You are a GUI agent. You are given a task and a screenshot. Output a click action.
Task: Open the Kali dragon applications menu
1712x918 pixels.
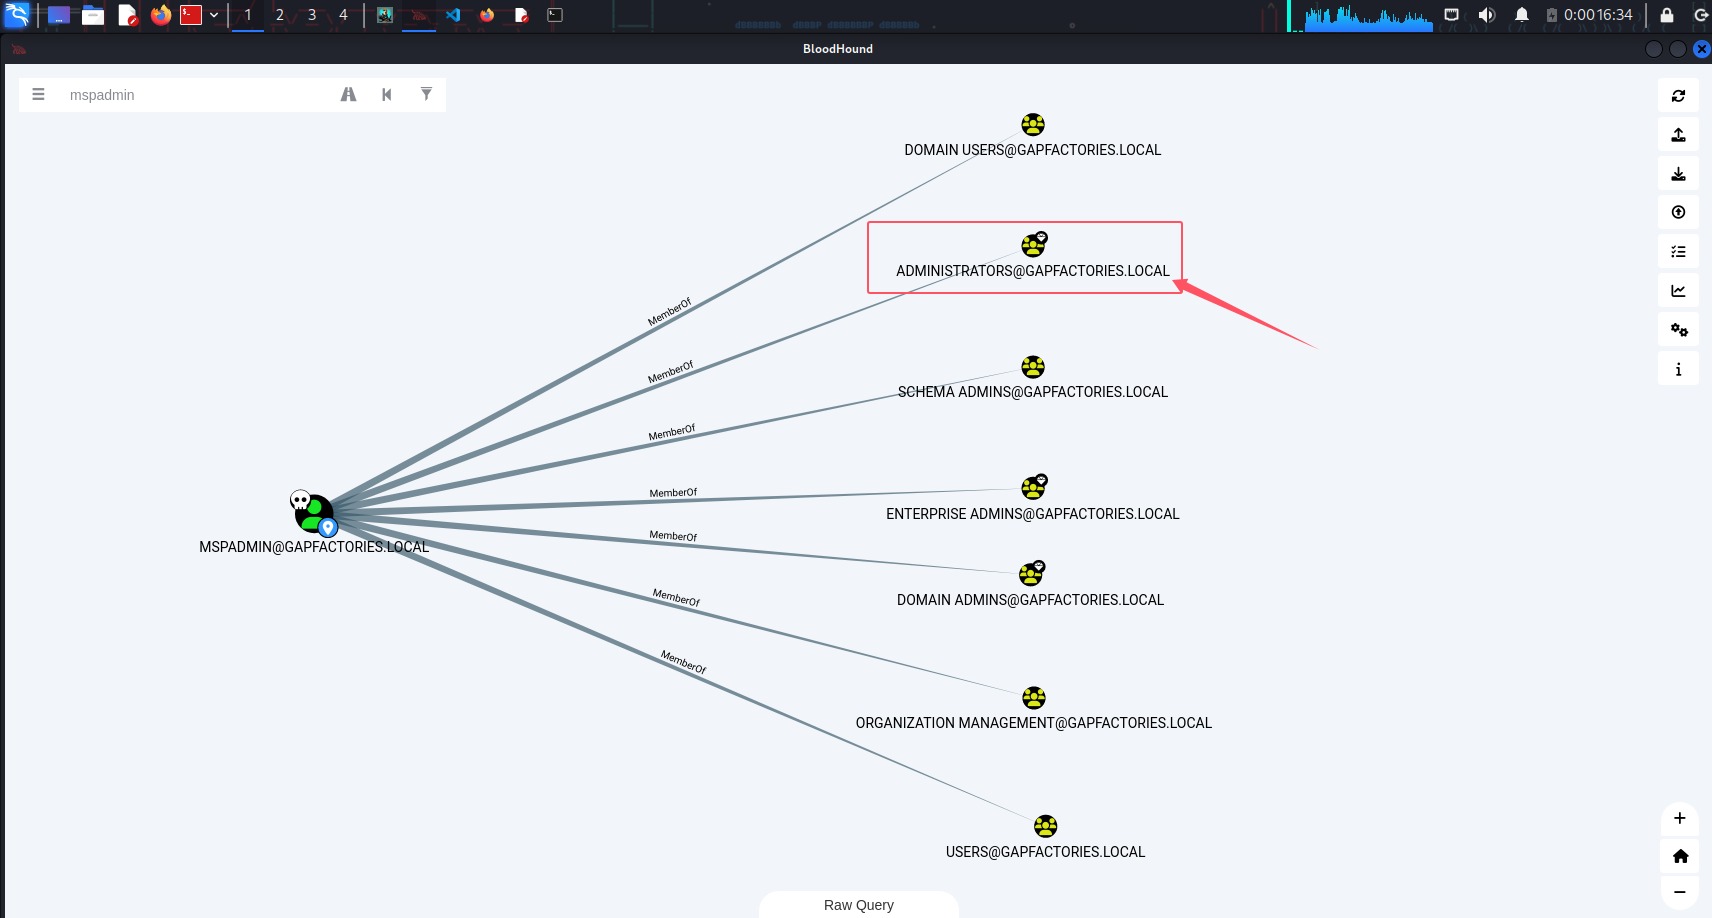(17, 15)
